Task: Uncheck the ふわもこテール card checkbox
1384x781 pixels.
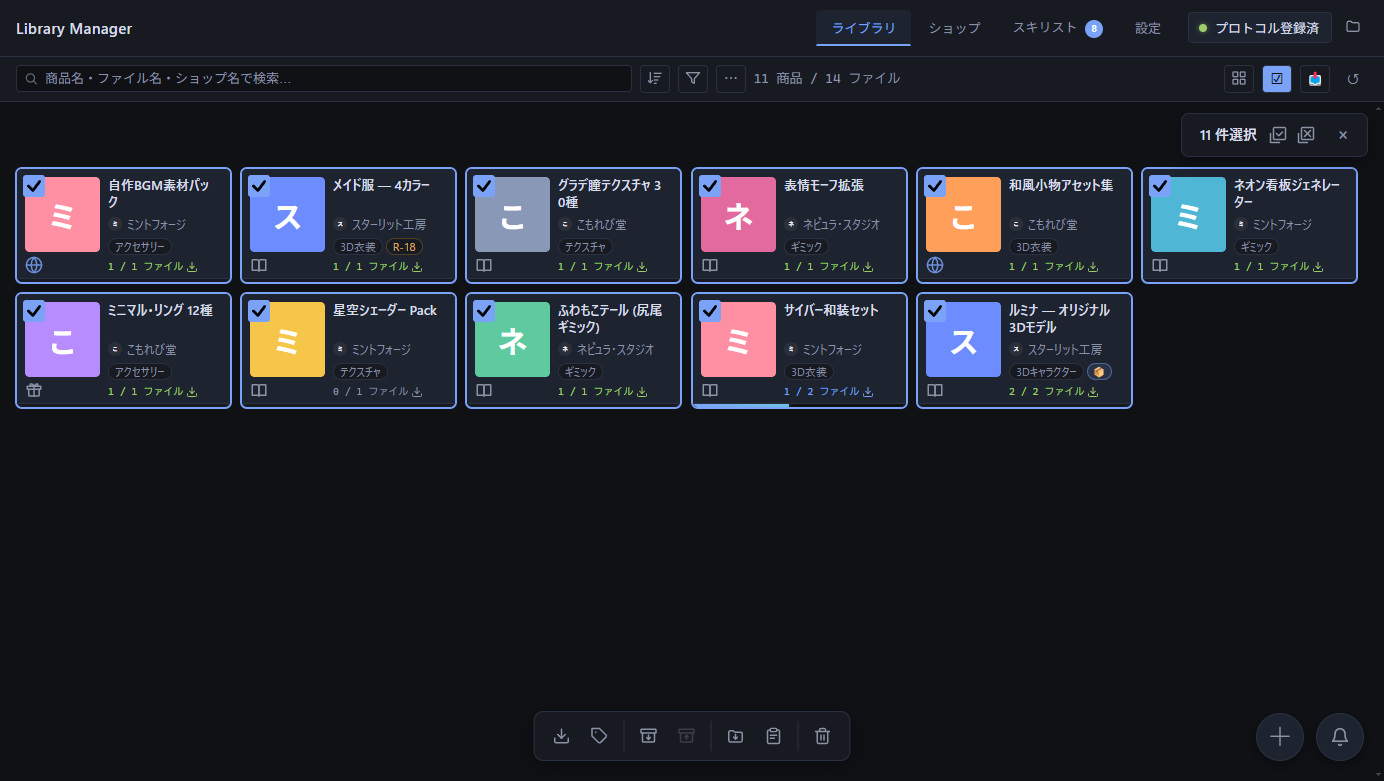Action: coord(484,311)
